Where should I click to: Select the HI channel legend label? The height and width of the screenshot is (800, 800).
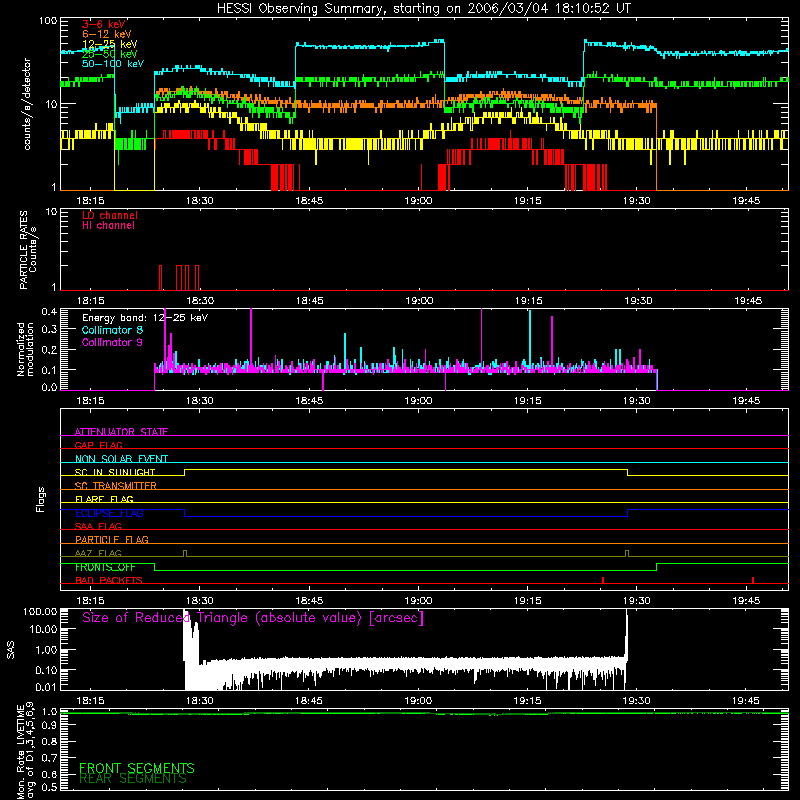(x=108, y=226)
